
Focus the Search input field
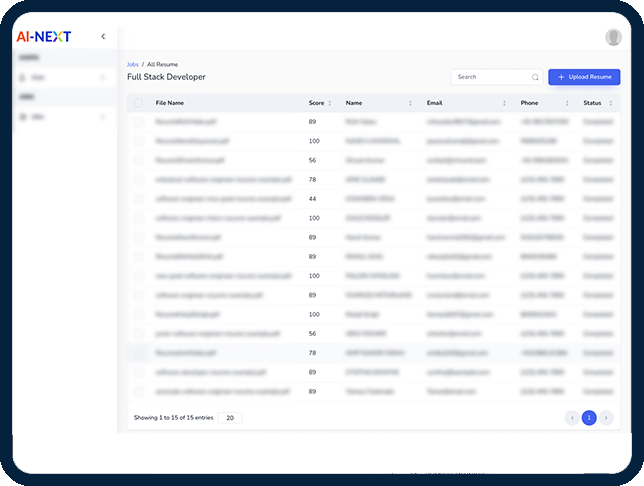(x=497, y=77)
